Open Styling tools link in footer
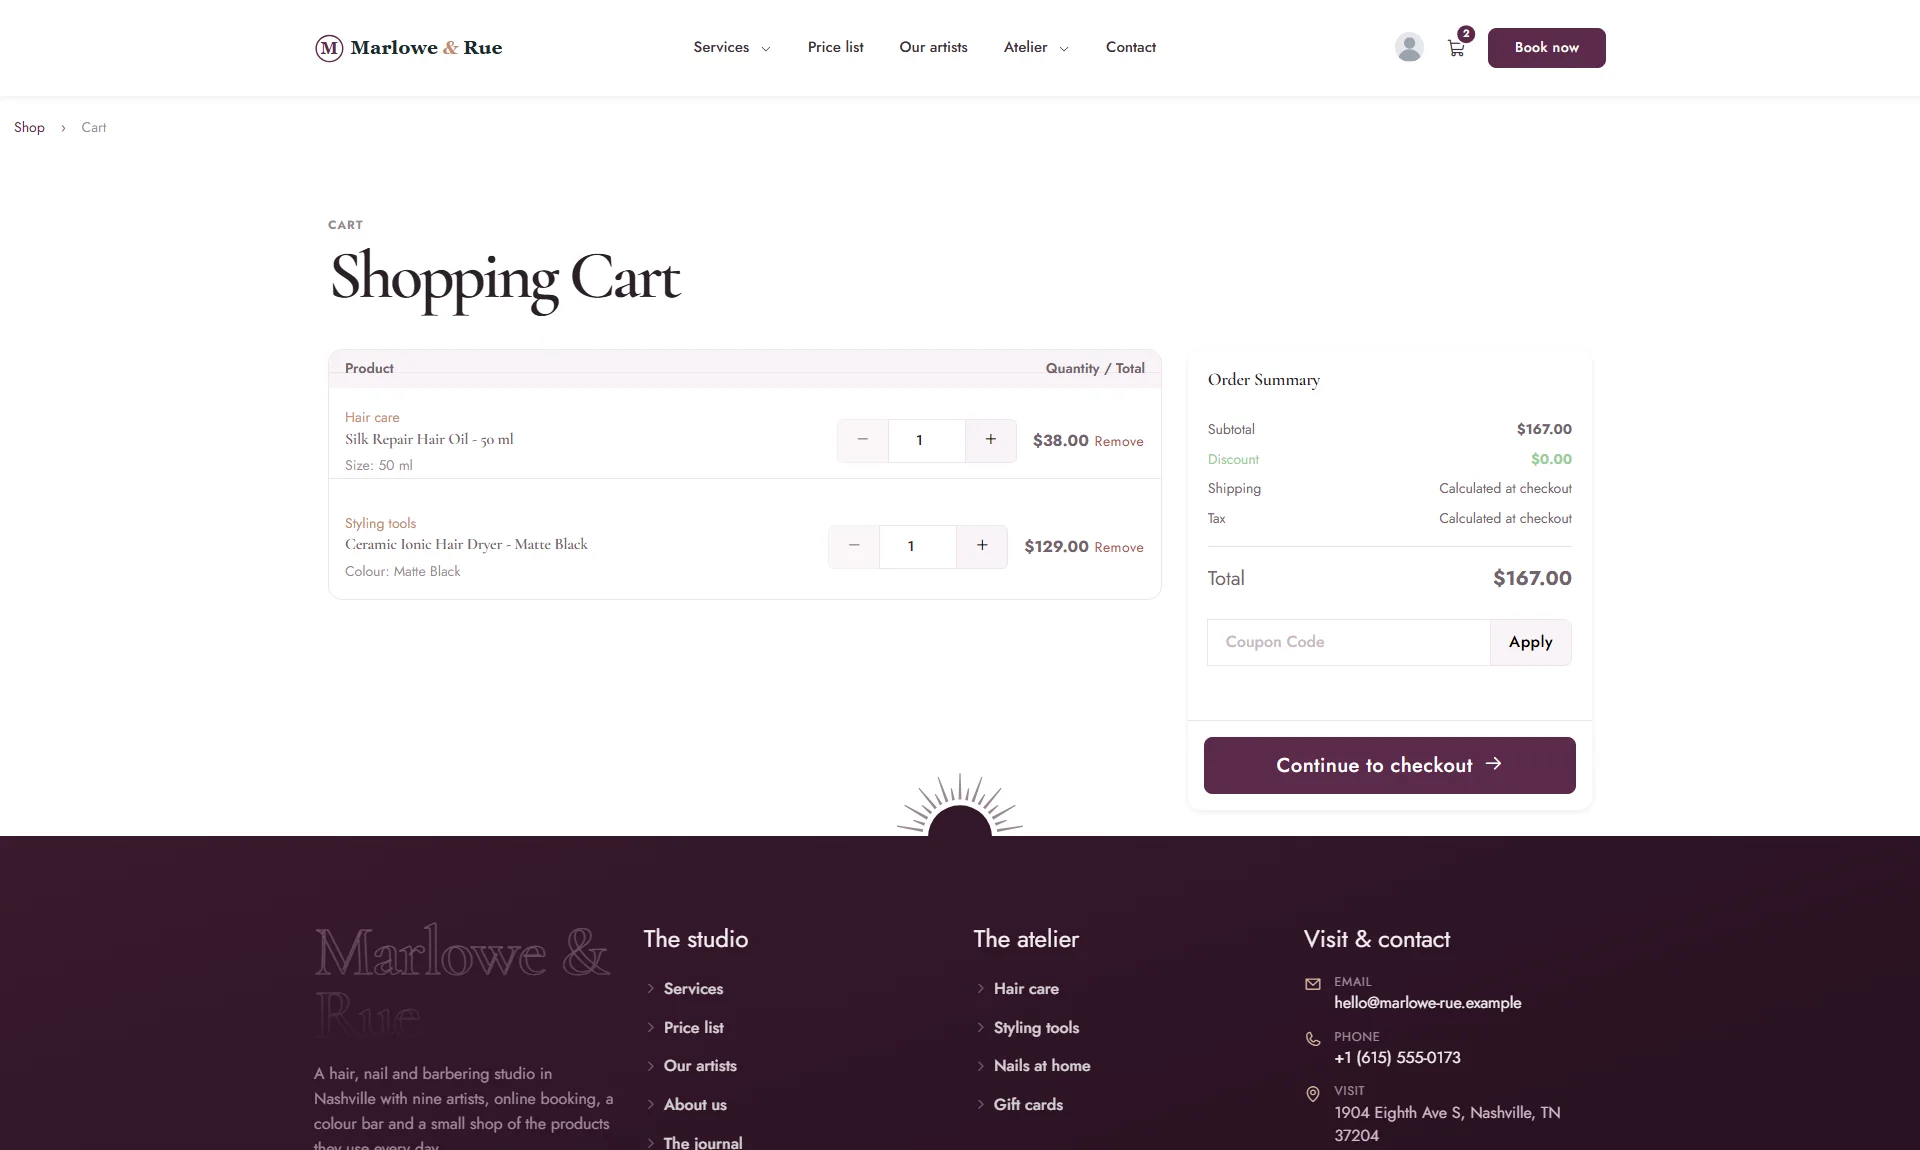The height and width of the screenshot is (1150, 1920). coord(1036,1027)
